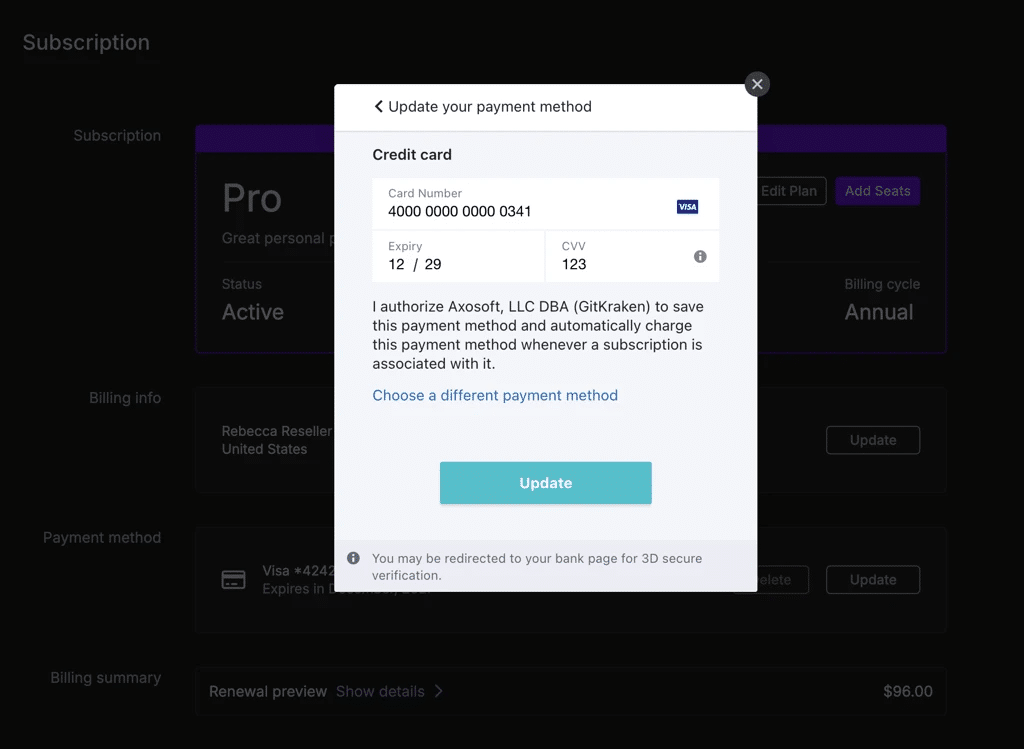Close the payment method dialog
Screen dimensions: 1024x749
coord(757,84)
